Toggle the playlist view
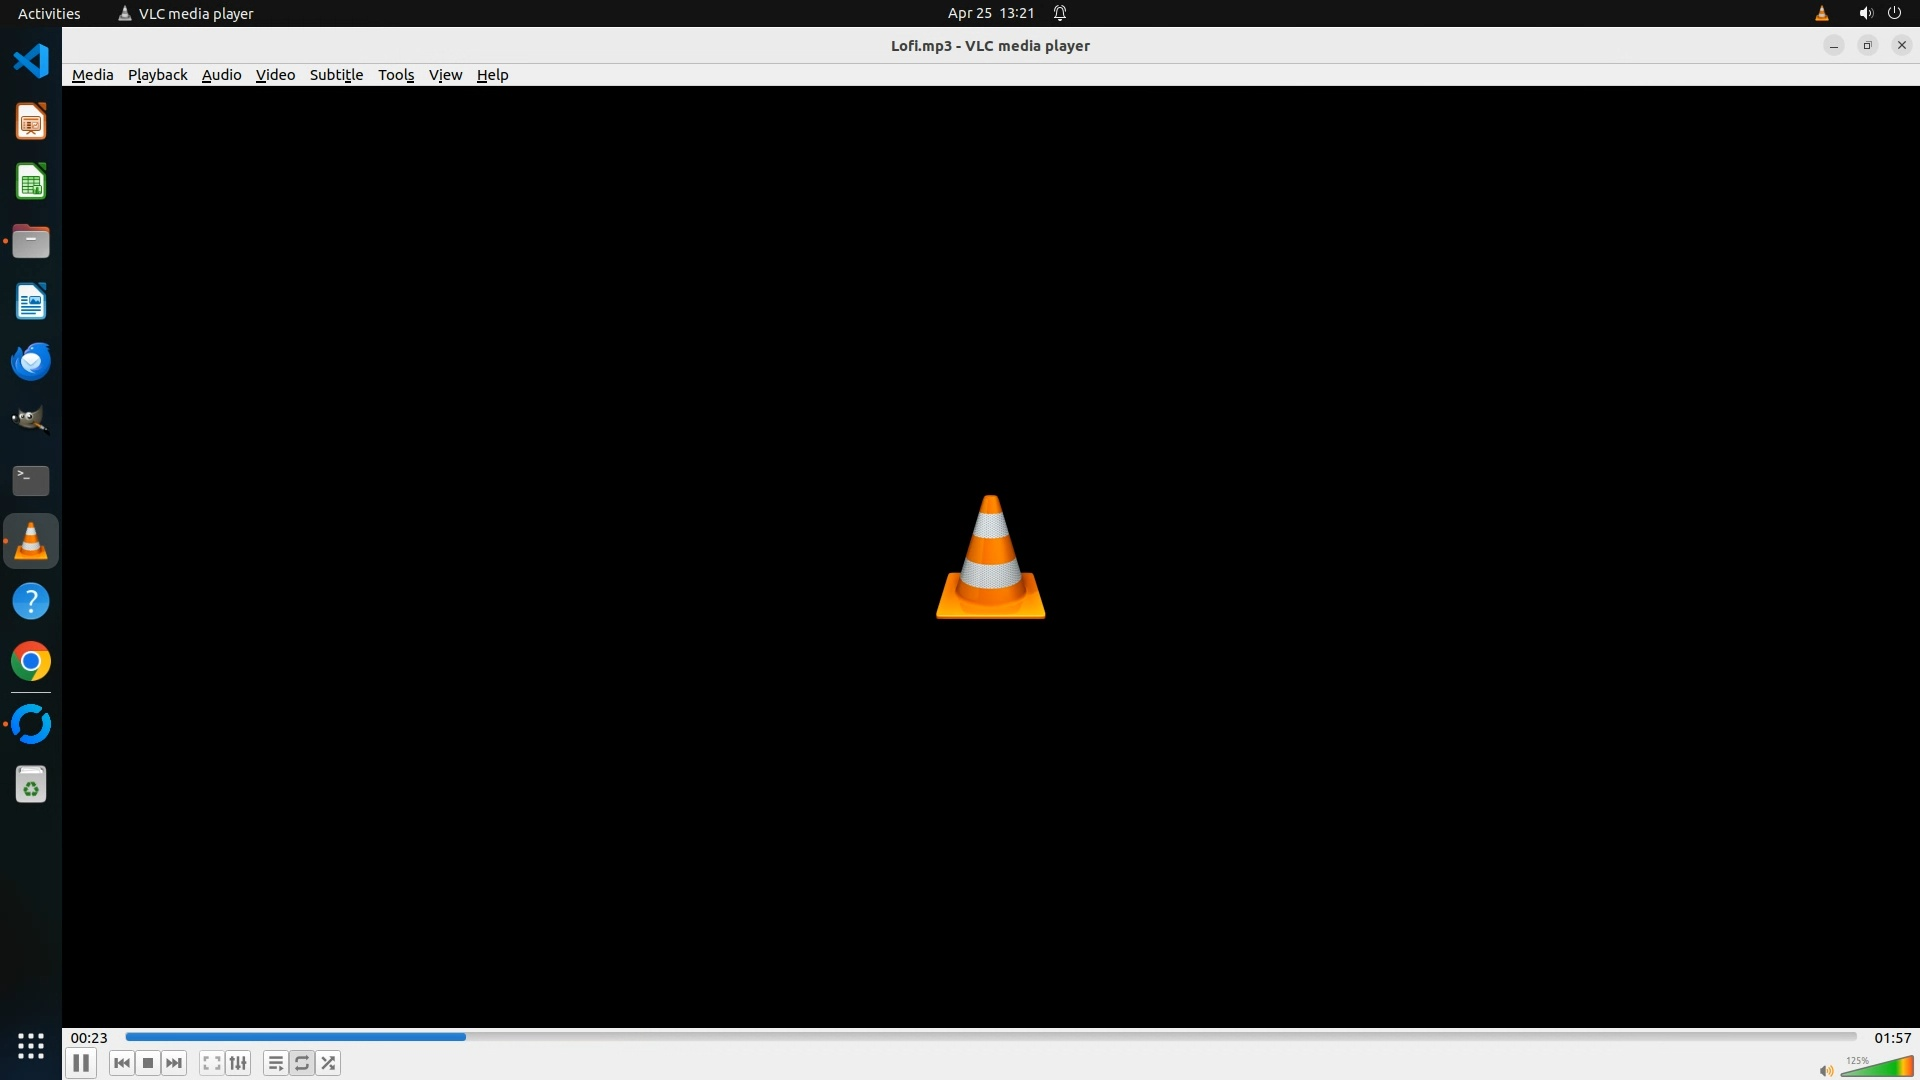Screen dimensions: 1920x1080 [275, 1063]
